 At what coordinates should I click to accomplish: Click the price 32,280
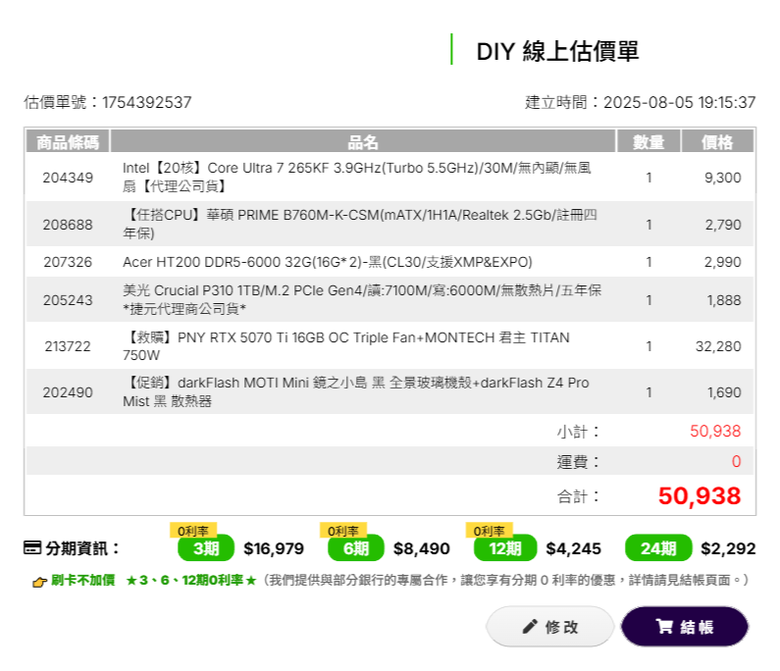pyautogui.click(x=718, y=346)
